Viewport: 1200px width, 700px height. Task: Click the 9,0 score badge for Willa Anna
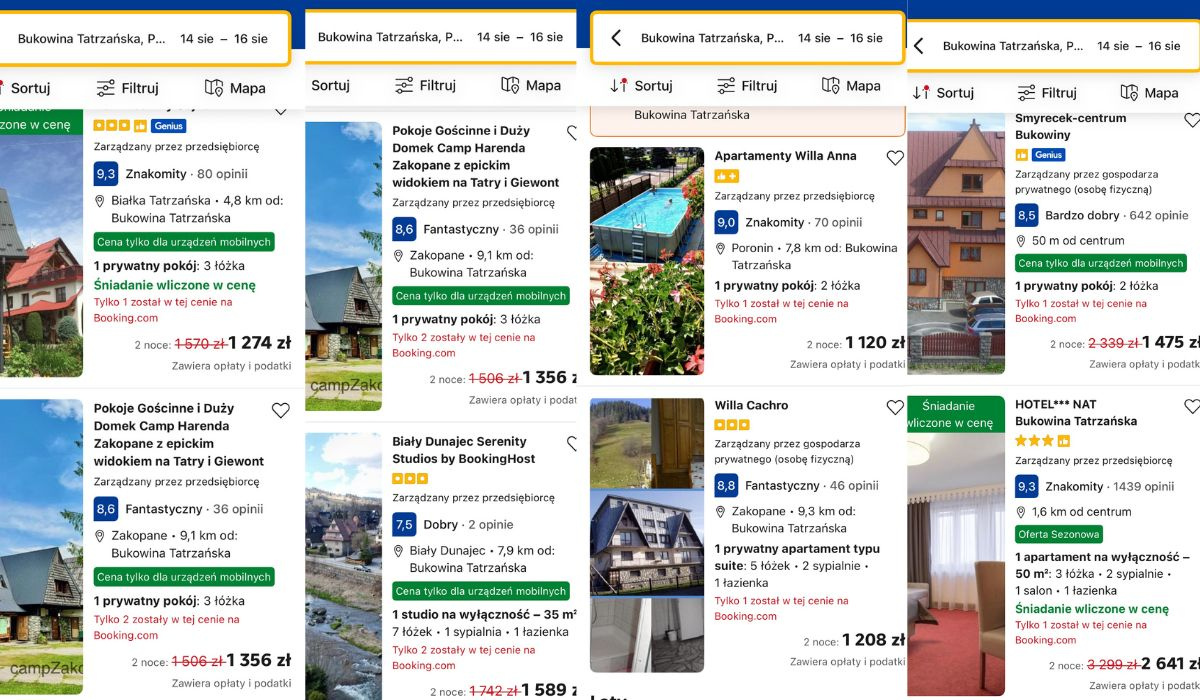pos(726,222)
